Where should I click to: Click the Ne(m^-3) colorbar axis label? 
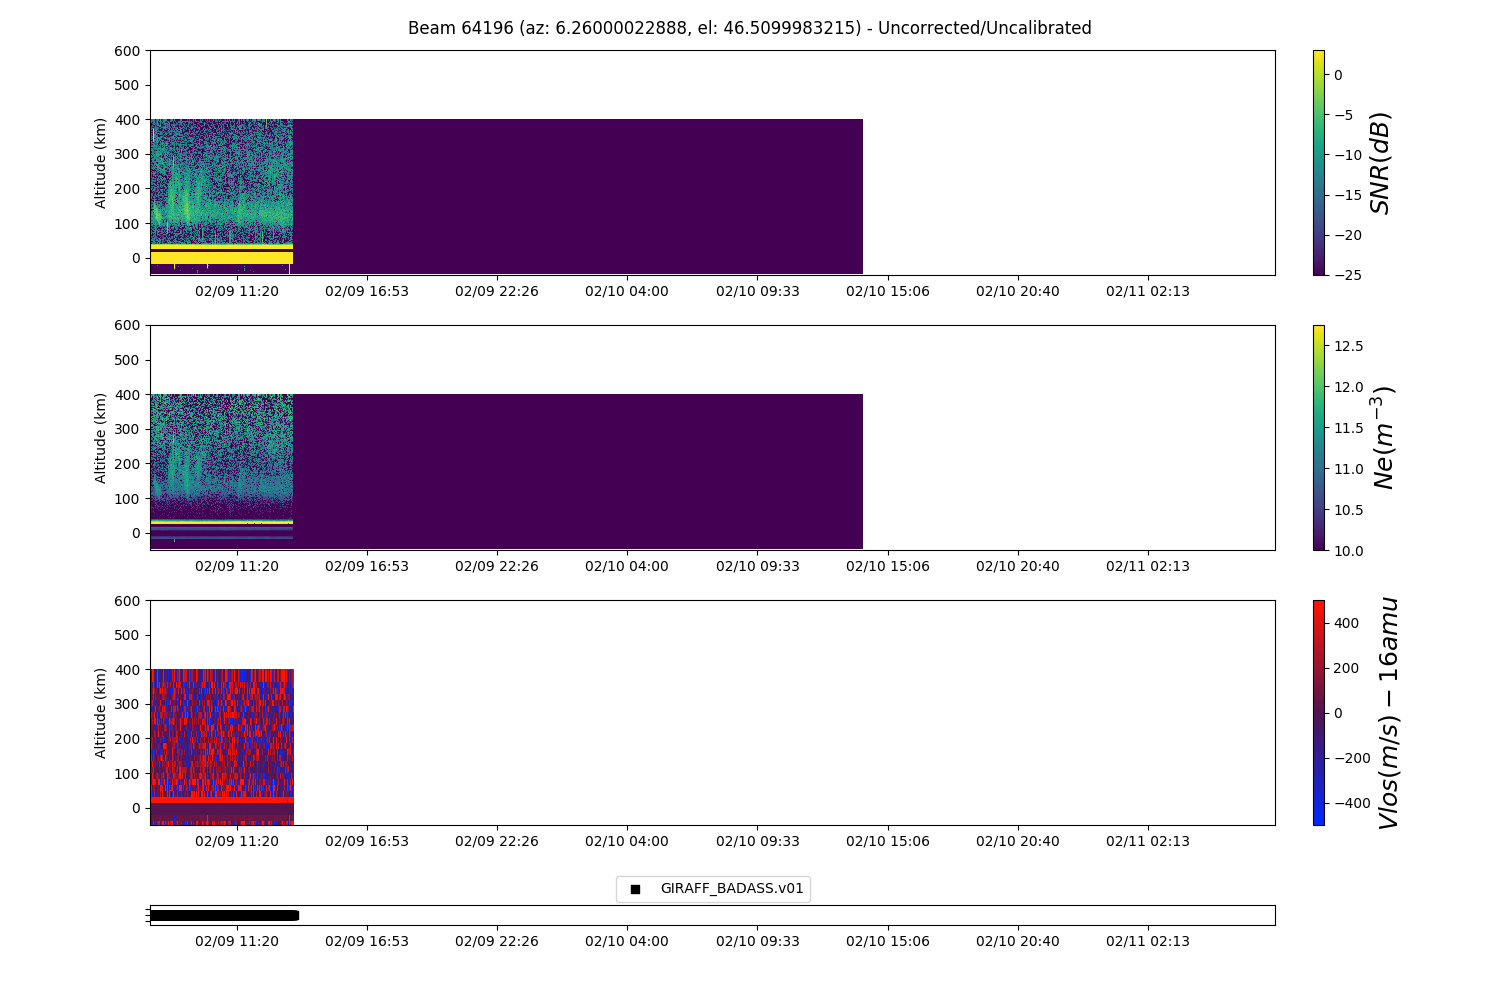click(1383, 437)
